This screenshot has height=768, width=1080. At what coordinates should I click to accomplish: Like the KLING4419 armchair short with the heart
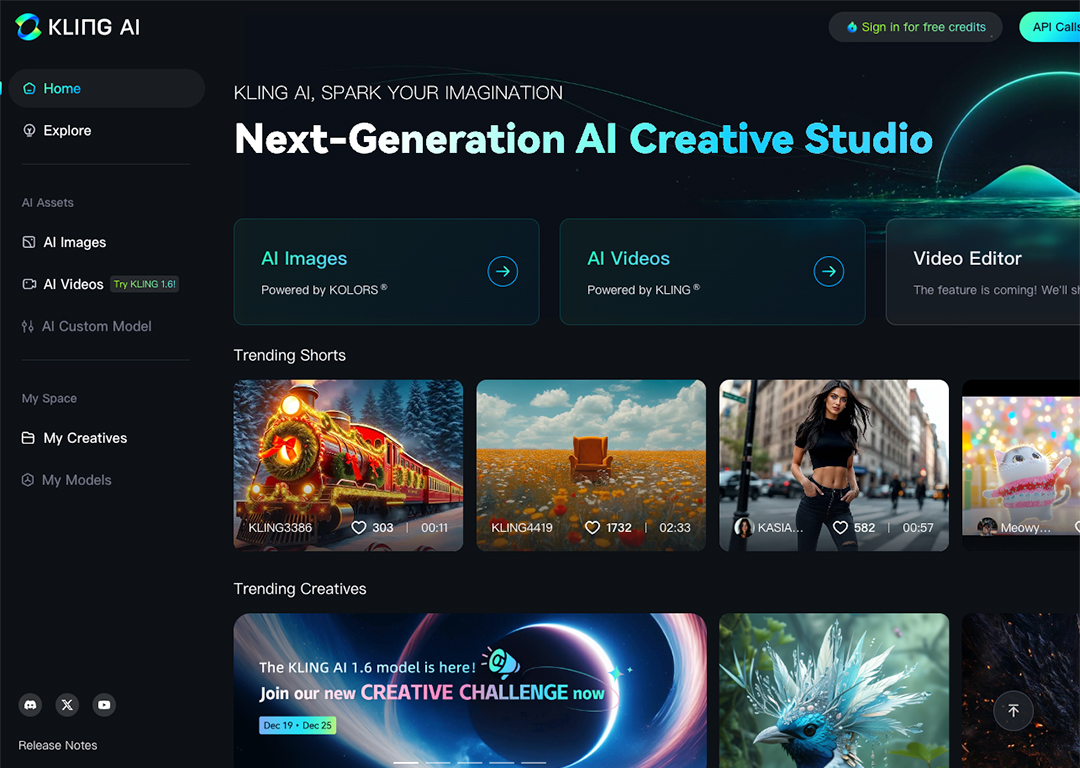click(x=592, y=528)
